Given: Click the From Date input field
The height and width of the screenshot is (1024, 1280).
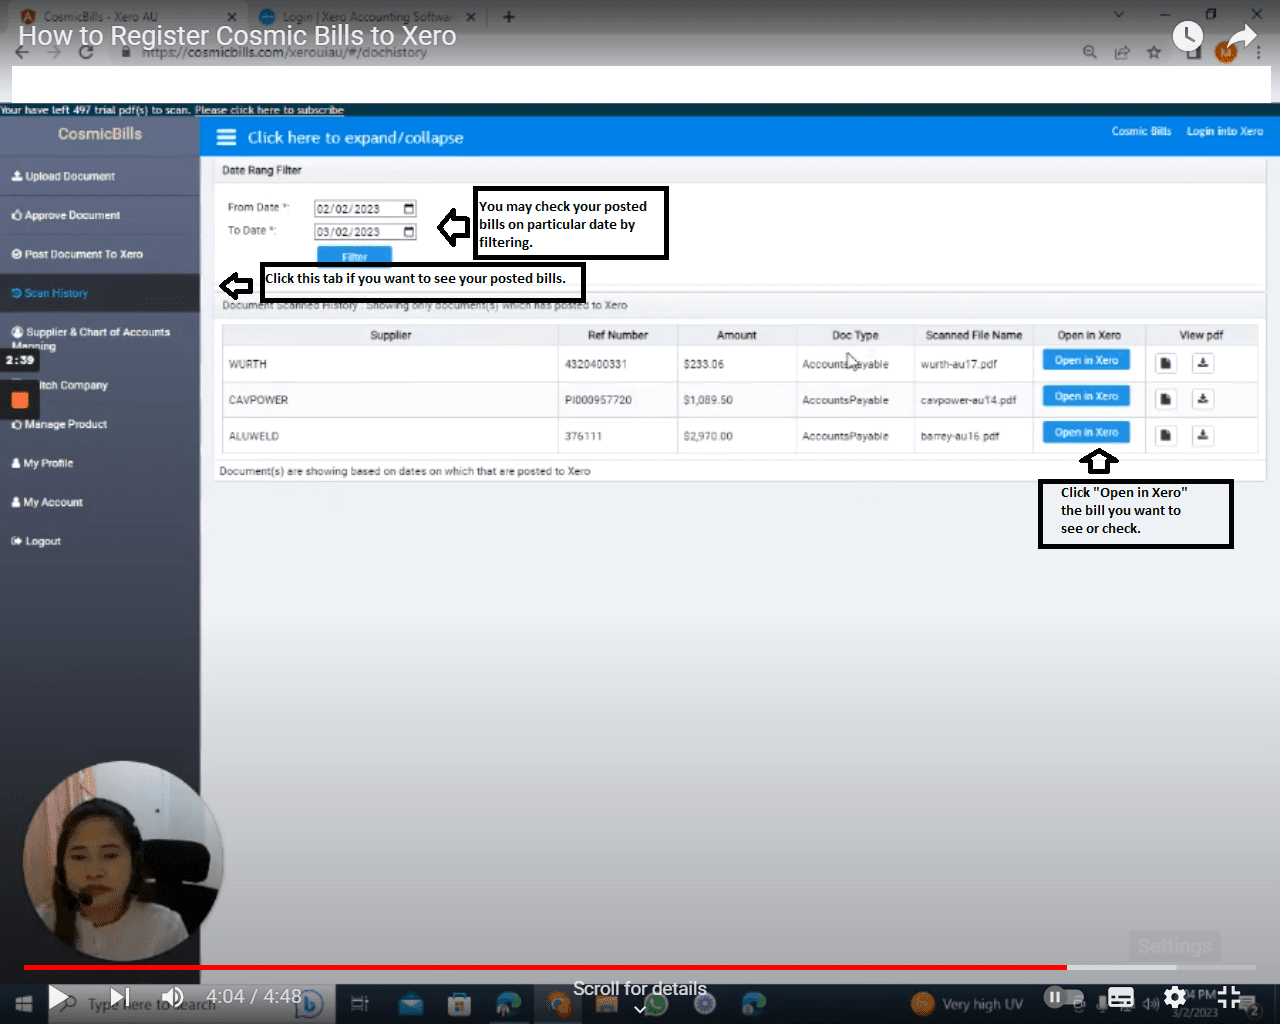Looking at the screenshot, I should [x=365, y=209].
